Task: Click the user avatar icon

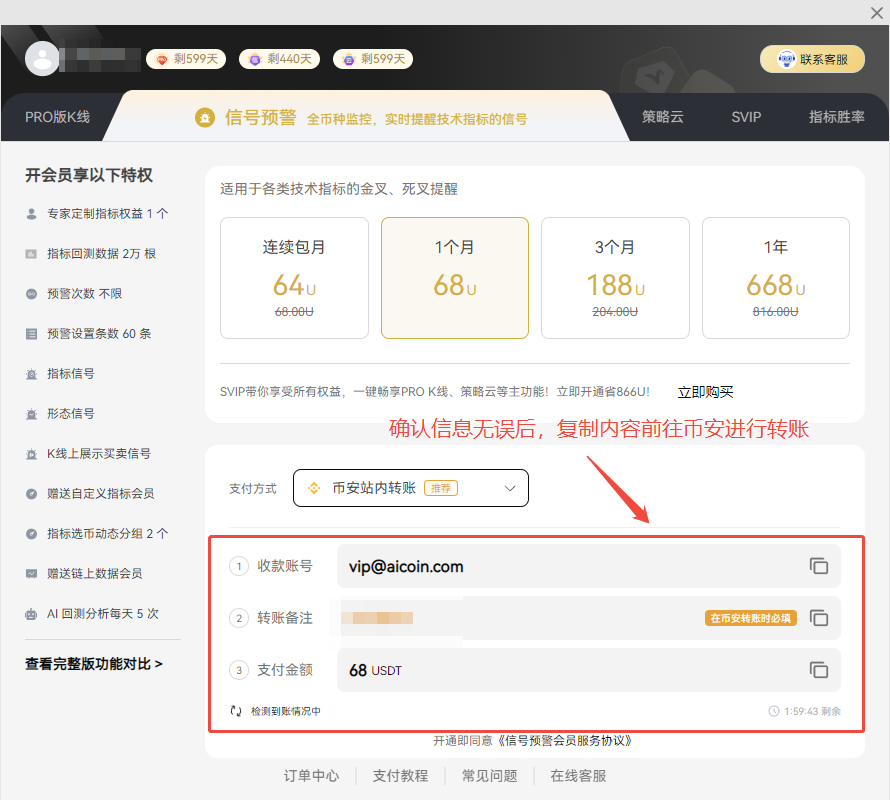Action: click(x=43, y=59)
